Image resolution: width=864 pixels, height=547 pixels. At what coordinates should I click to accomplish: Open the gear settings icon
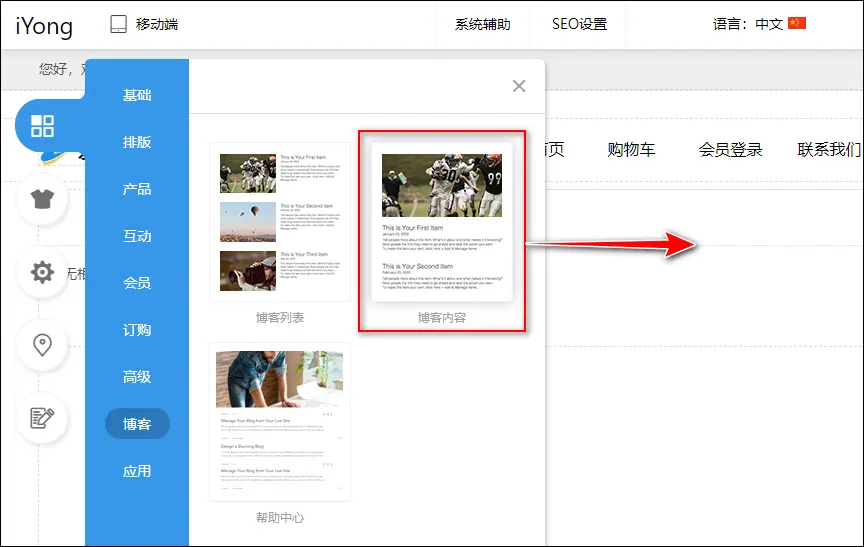42,272
